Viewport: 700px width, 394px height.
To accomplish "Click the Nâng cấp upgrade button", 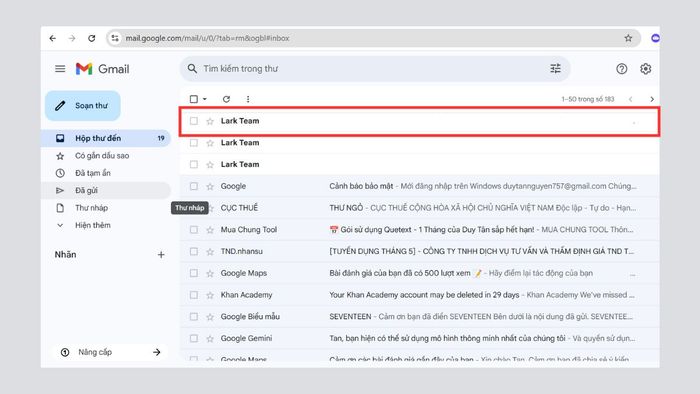I will pyautogui.click(x=110, y=352).
